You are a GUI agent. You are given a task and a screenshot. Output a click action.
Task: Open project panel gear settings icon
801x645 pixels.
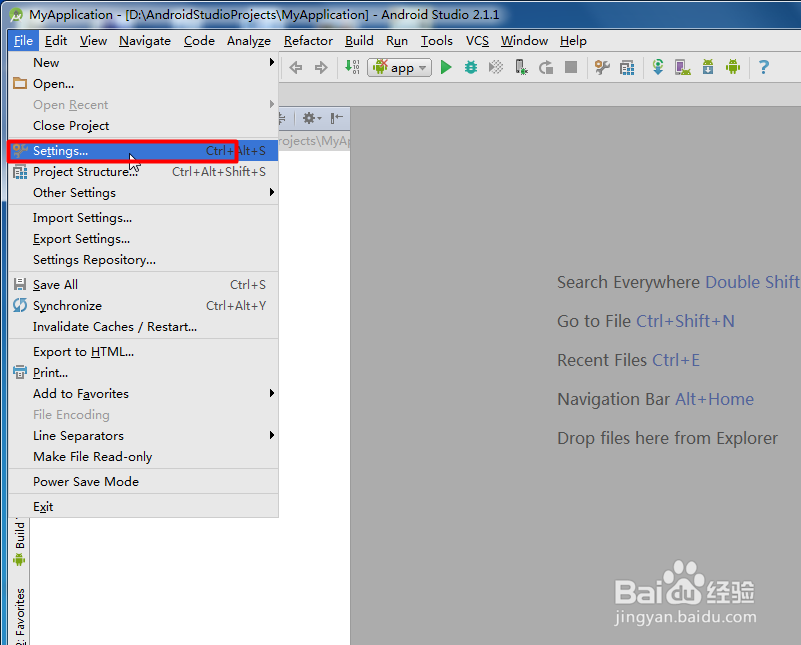click(x=312, y=118)
